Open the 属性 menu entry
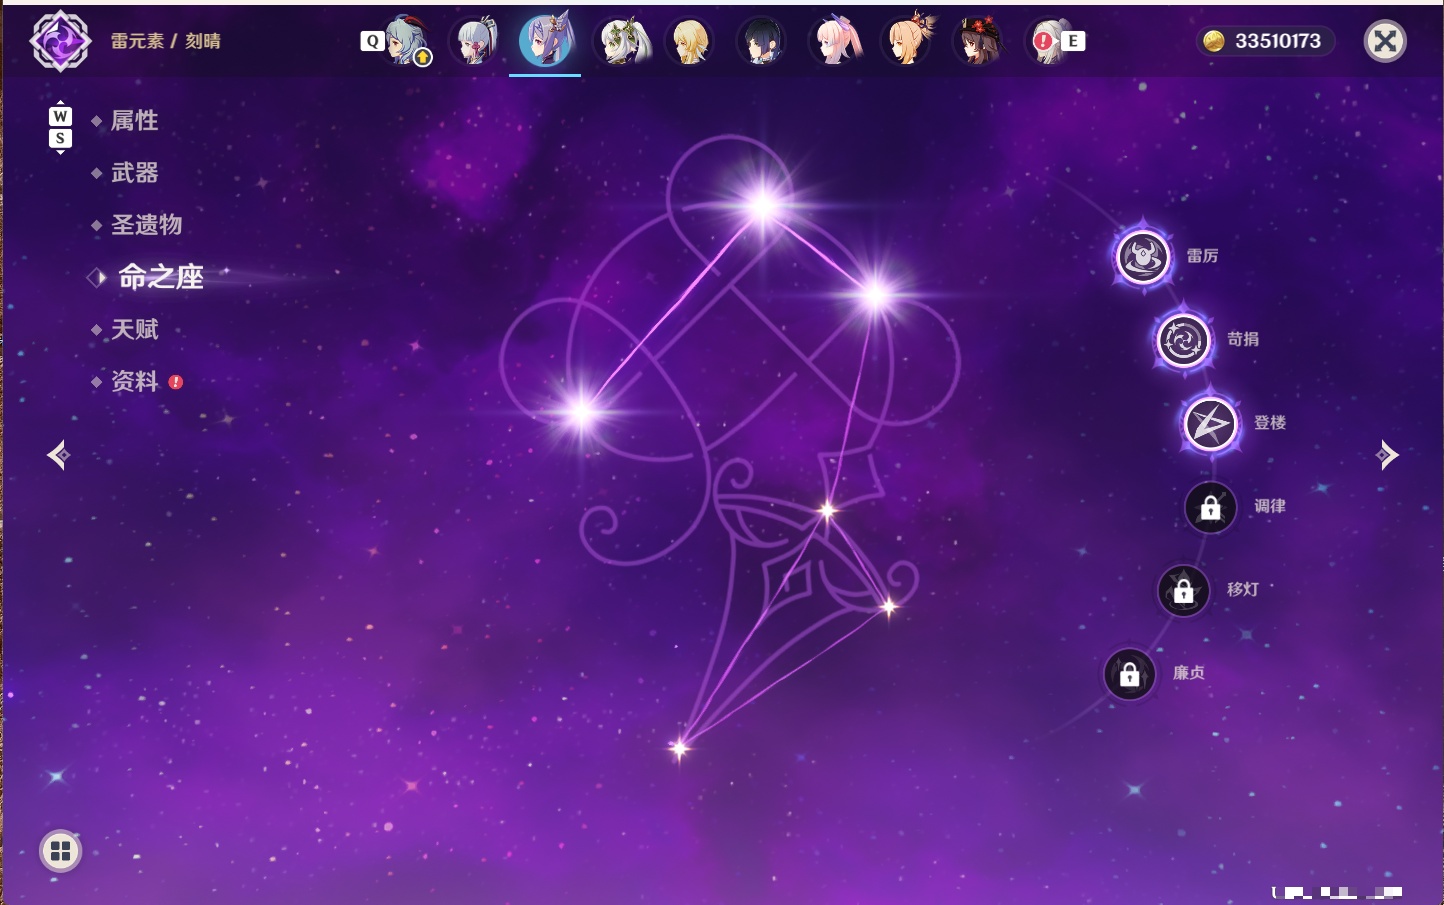This screenshot has height=905, width=1444. pyautogui.click(x=134, y=121)
